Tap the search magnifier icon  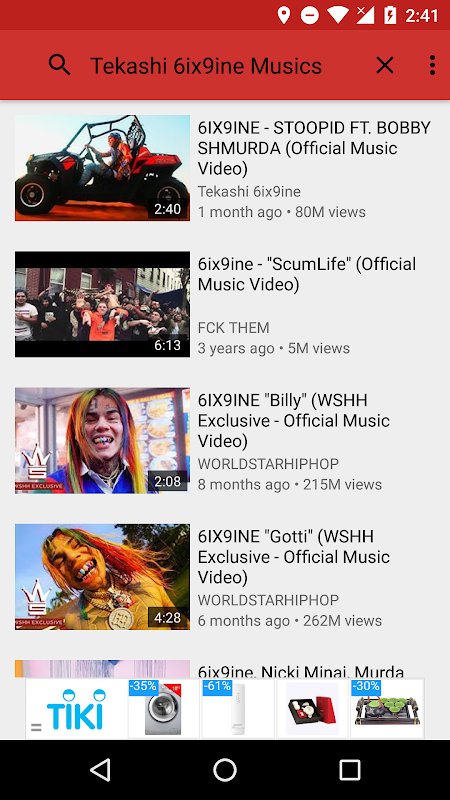click(x=60, y=65)
